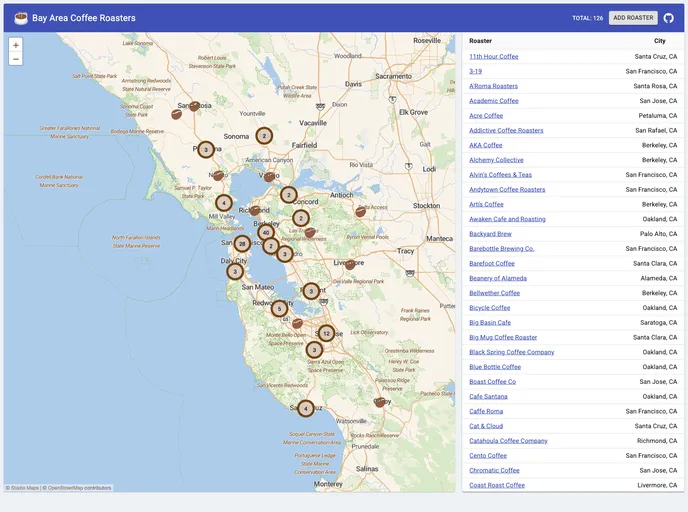Screen dimensions: 688x512
Task: Open the Beanery of Alameda link
Action: (498, 278)
